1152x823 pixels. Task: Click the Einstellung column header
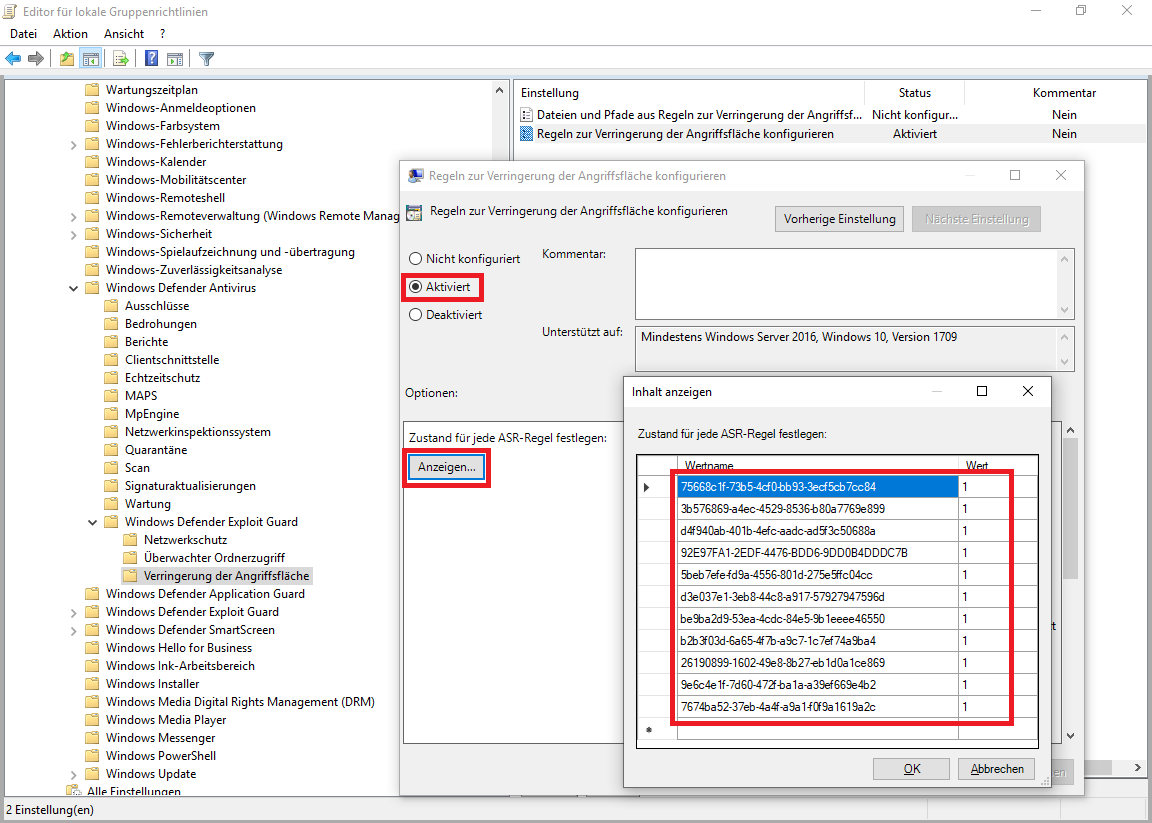[x=689, y=93]
